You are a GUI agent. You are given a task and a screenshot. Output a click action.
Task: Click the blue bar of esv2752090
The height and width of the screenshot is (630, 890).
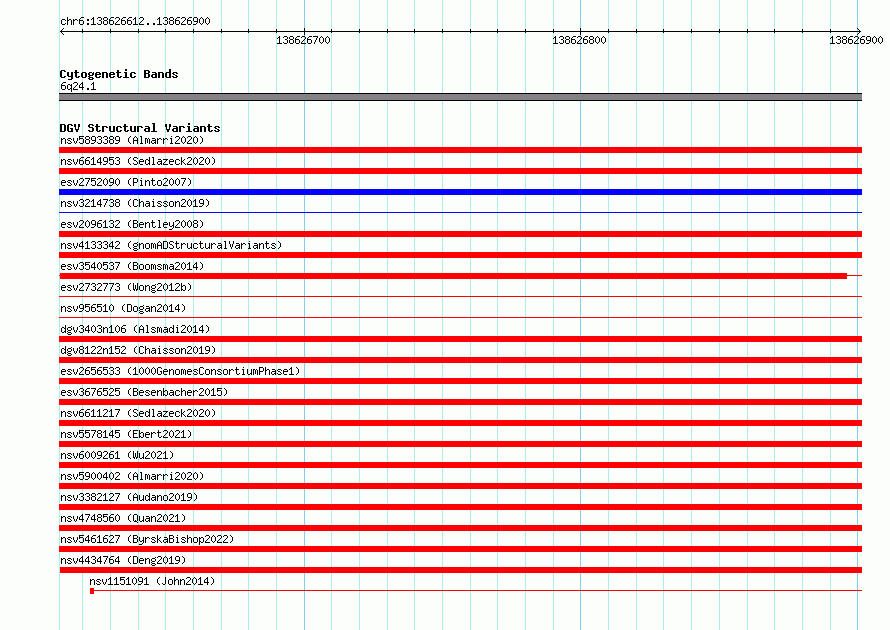coord(460,192)
